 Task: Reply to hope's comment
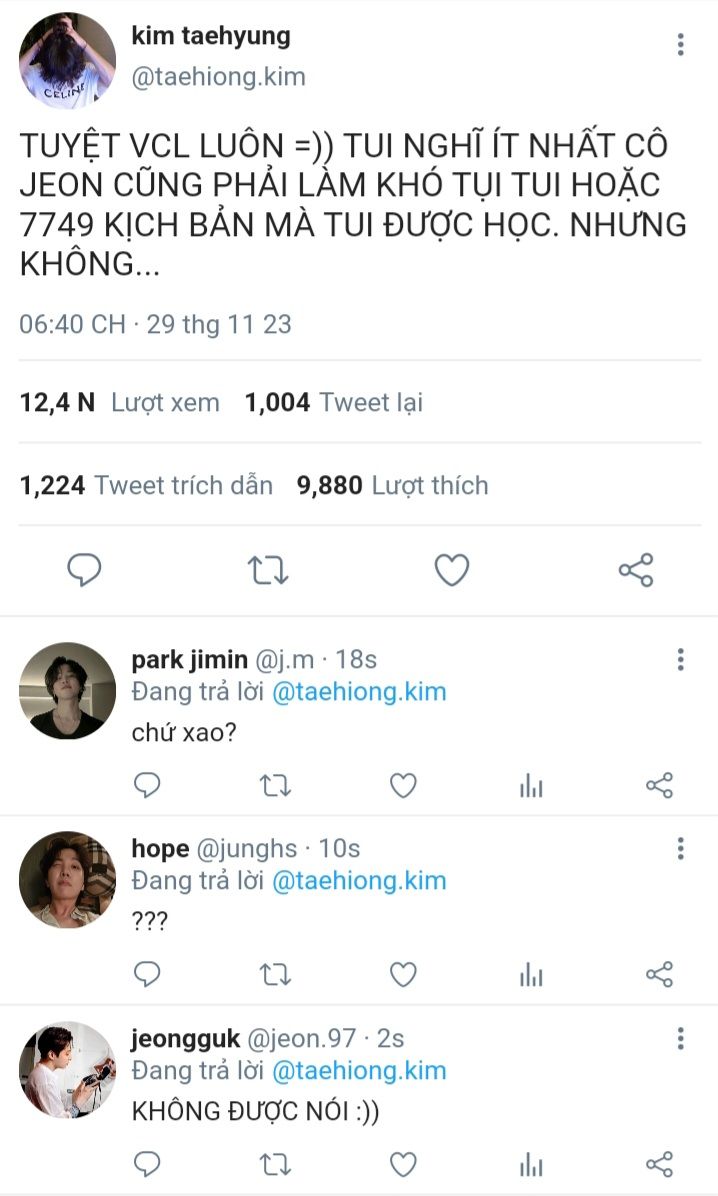coord(147,974)
